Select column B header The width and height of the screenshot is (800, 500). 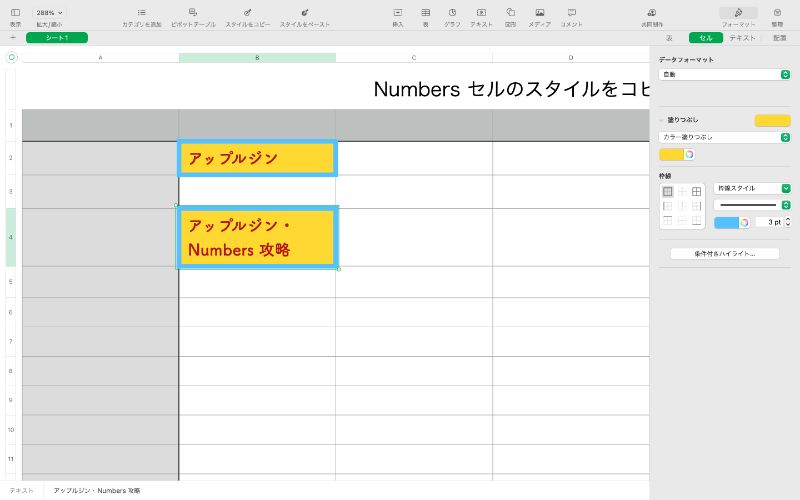[x=257, y=58]
